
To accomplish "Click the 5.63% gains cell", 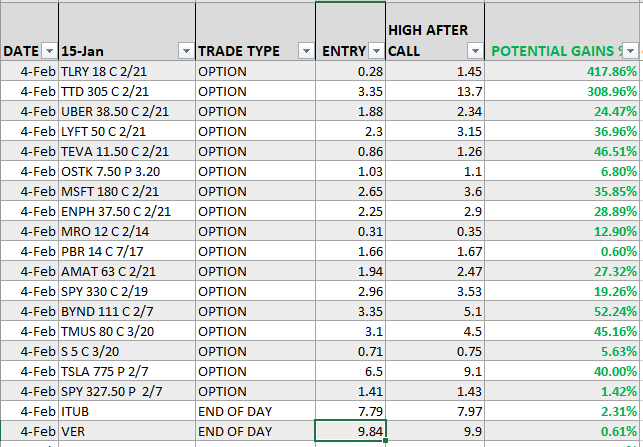I will point(562,351).
